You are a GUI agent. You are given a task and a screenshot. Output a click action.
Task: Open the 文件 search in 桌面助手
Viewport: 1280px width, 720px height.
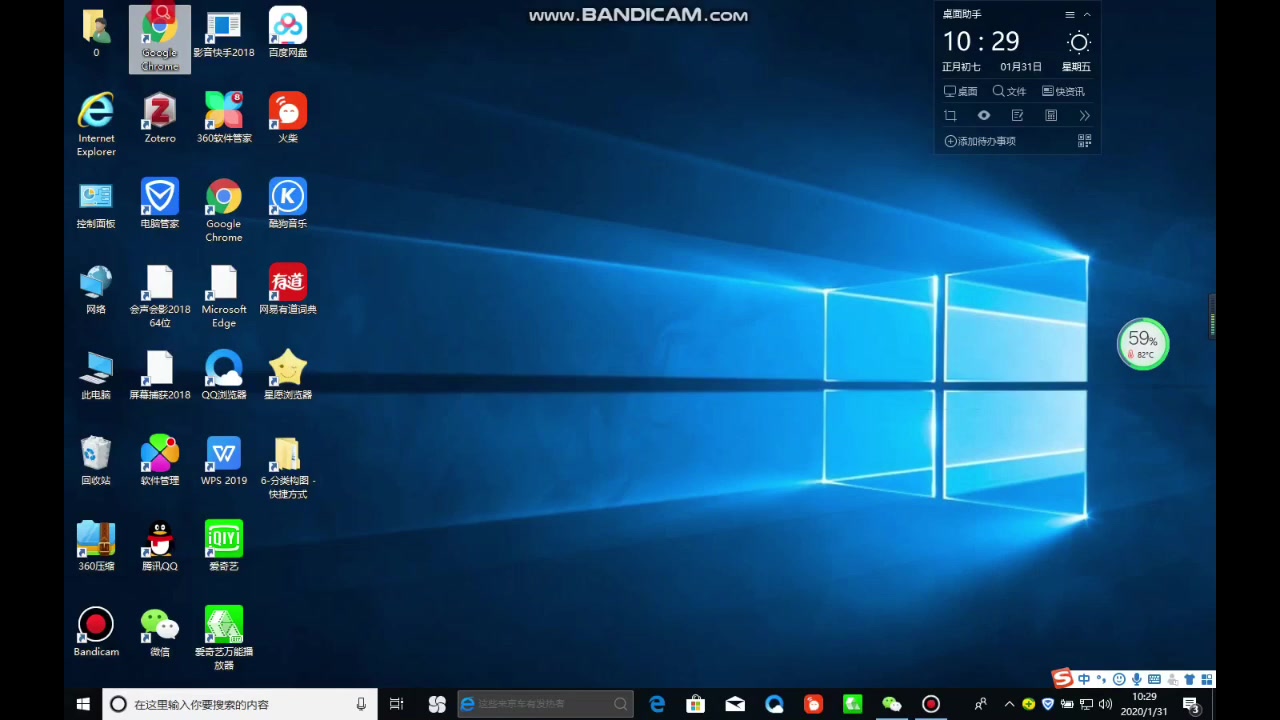click(1009, 91)
